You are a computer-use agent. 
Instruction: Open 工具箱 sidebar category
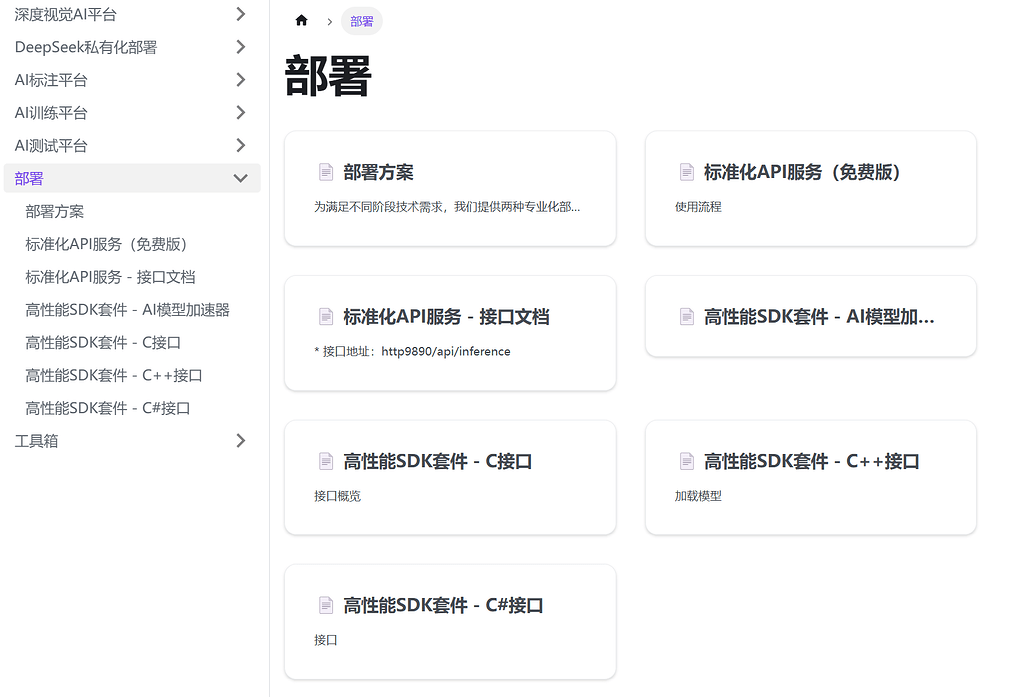pos(36,441)
